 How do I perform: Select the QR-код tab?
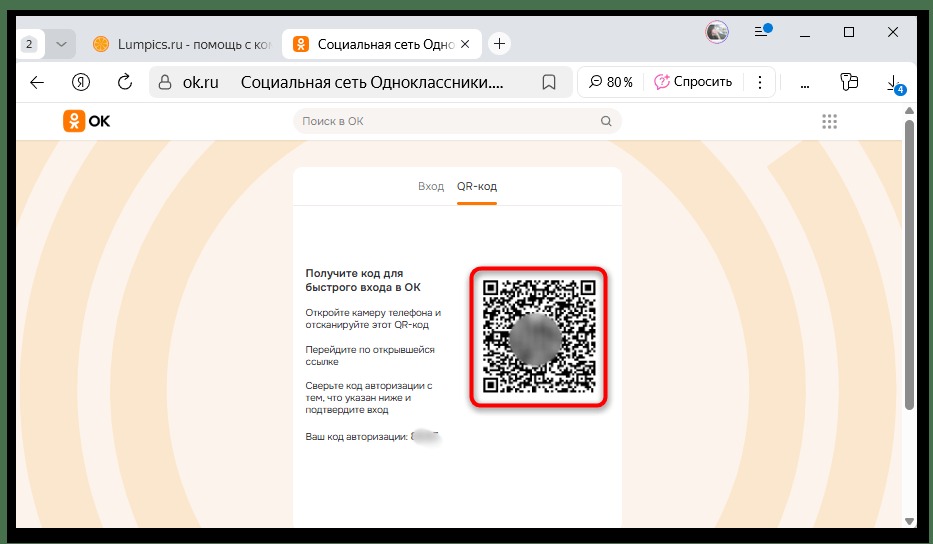(x=477, y=186)
